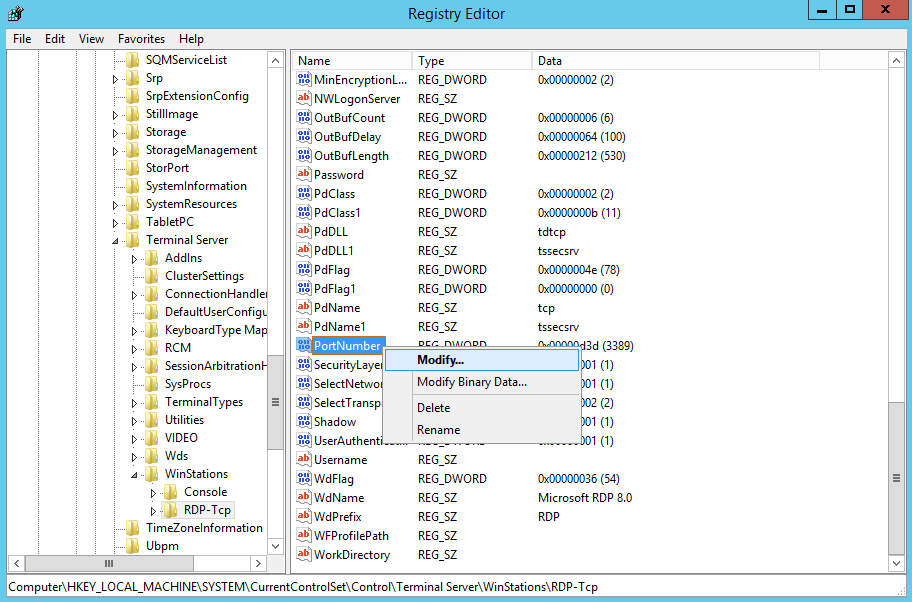Collapse the WinStations tree node

135,475
